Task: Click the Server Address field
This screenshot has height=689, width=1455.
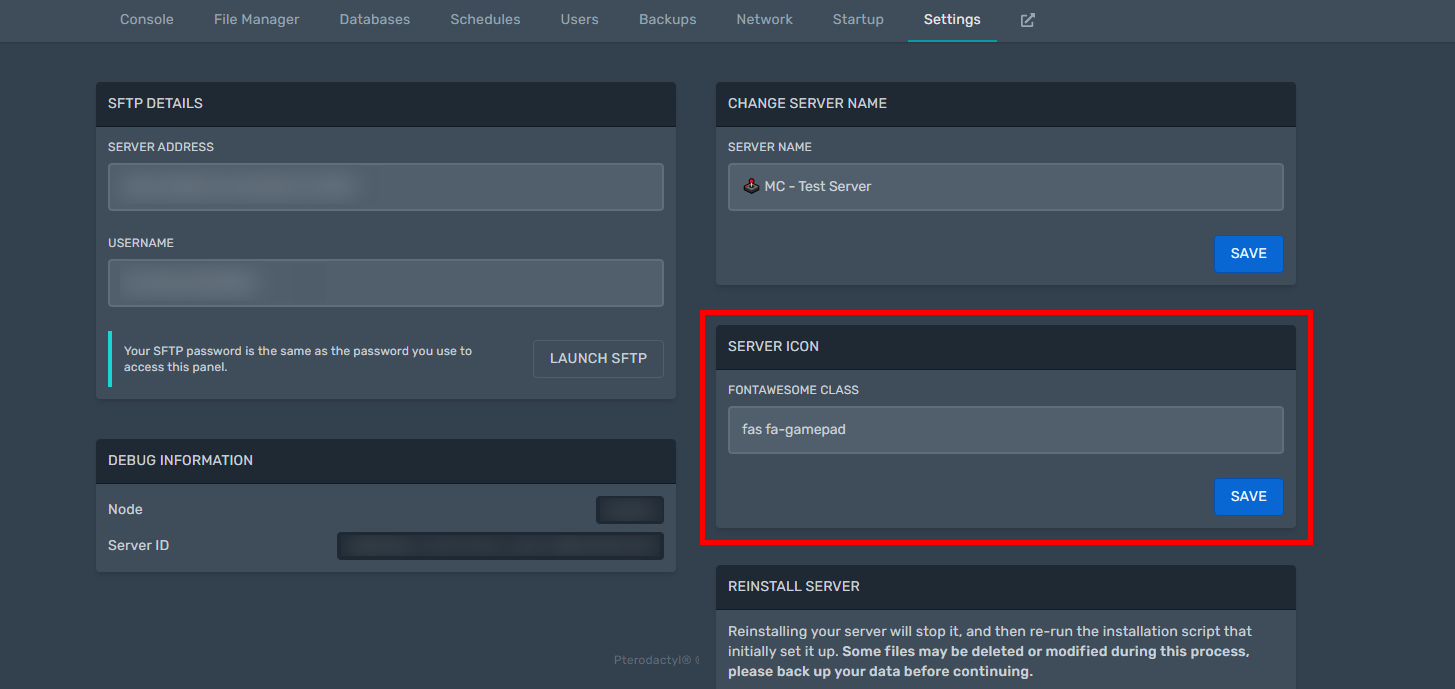Action: [385, 186]
